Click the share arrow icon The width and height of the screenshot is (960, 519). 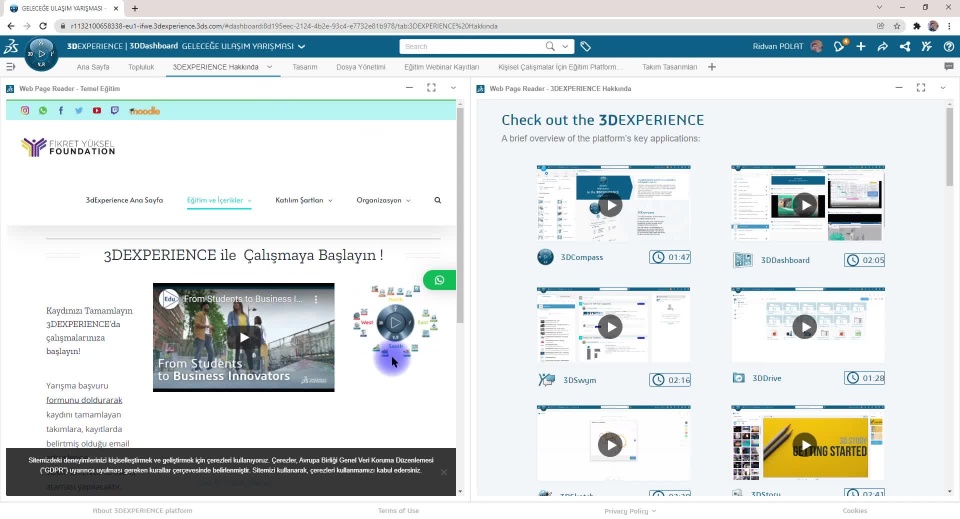pyautogui.click(x=882, y=47)
